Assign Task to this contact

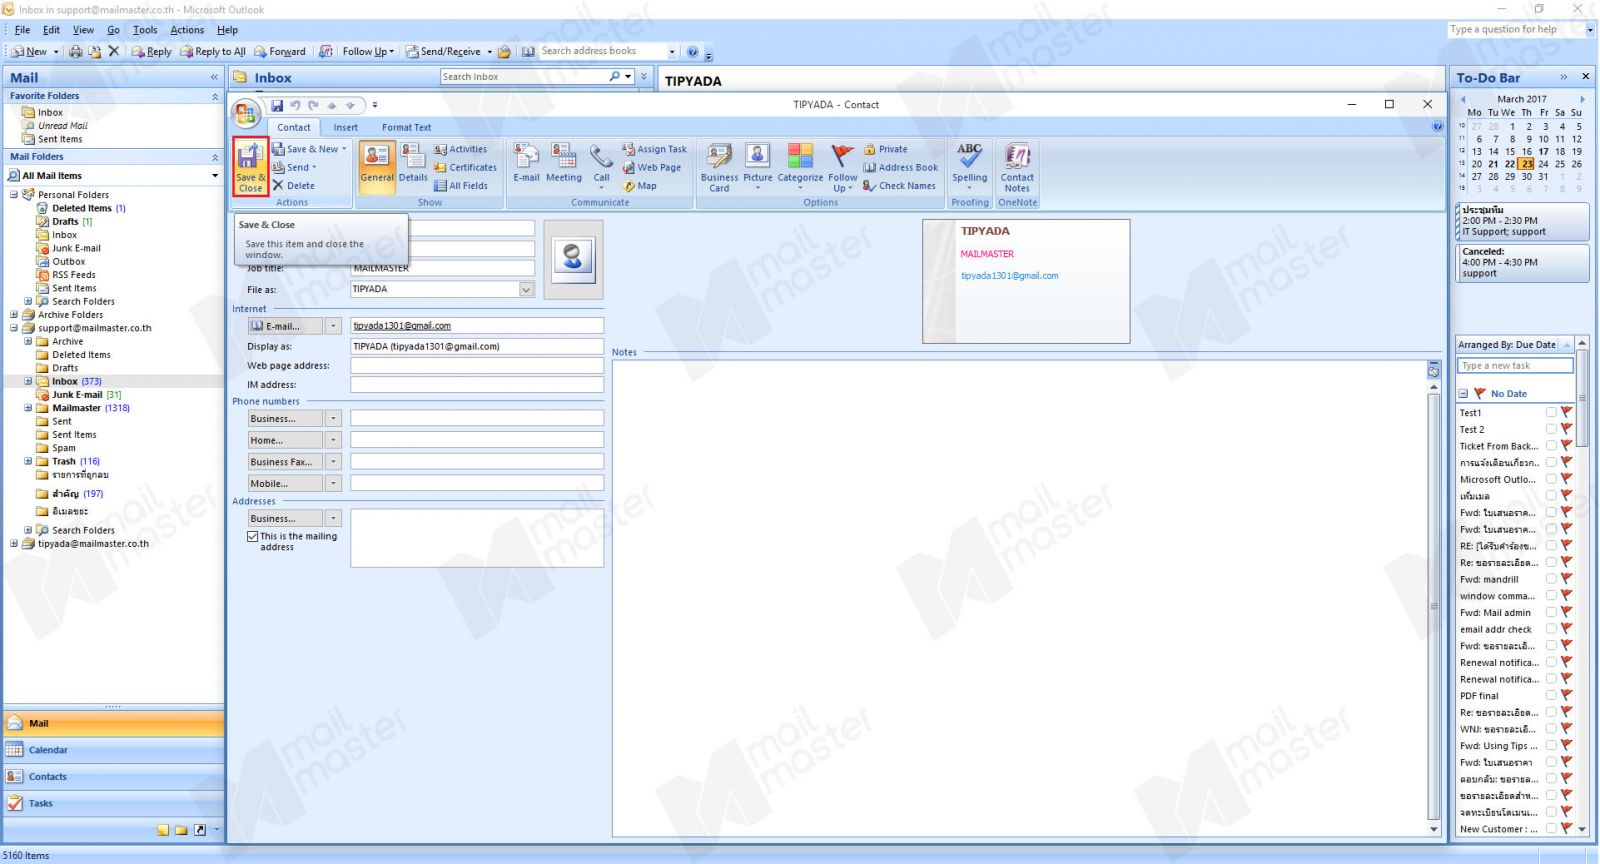[654, 149]
